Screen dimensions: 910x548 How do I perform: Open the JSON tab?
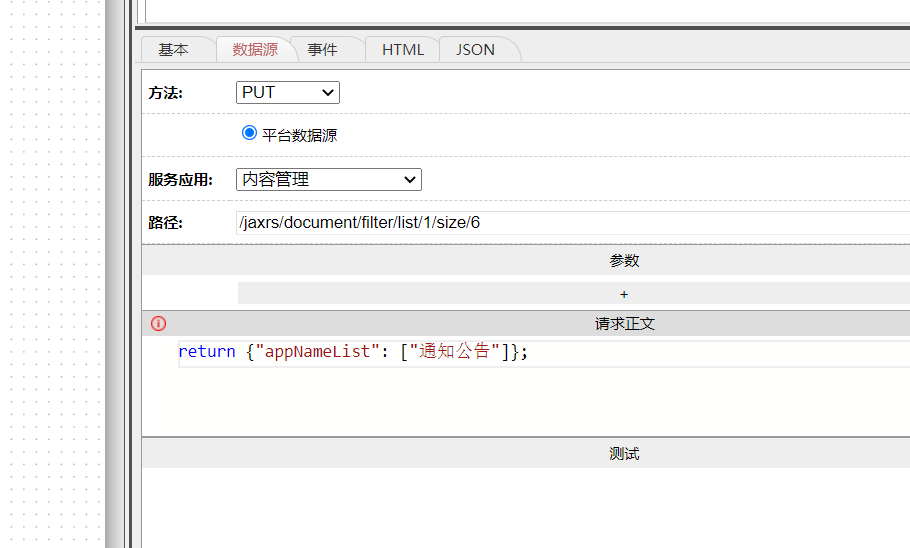[x=475, y=50]
